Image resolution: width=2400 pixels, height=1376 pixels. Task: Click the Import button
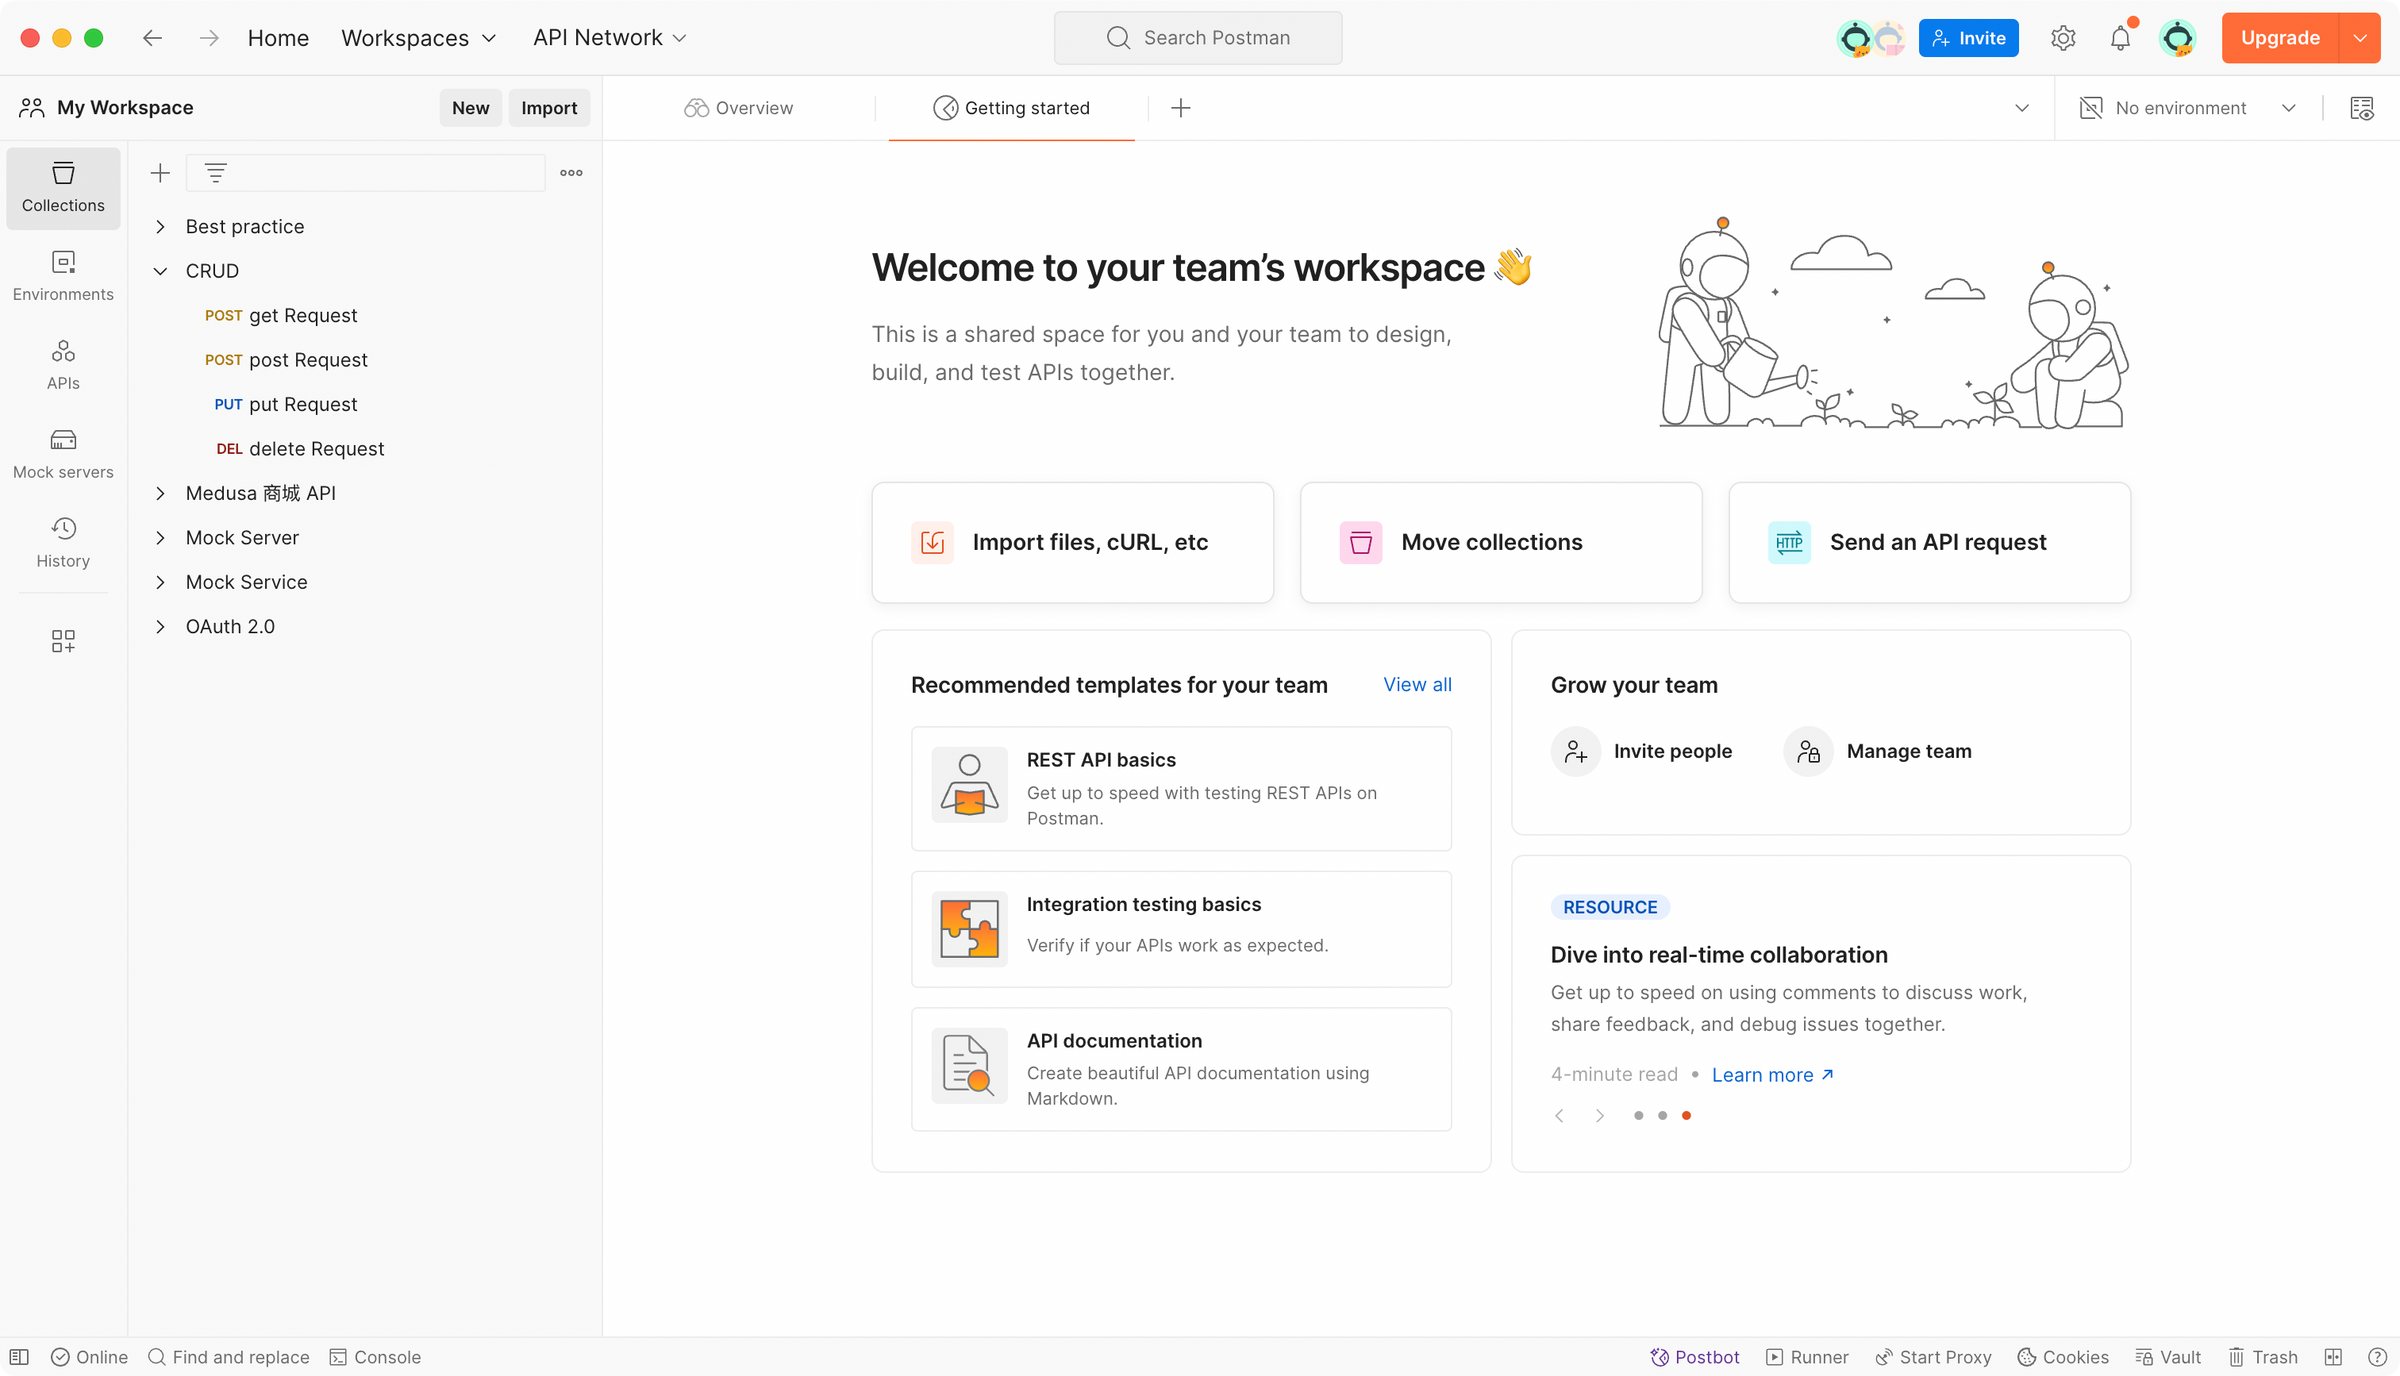(x=549, y=108)
